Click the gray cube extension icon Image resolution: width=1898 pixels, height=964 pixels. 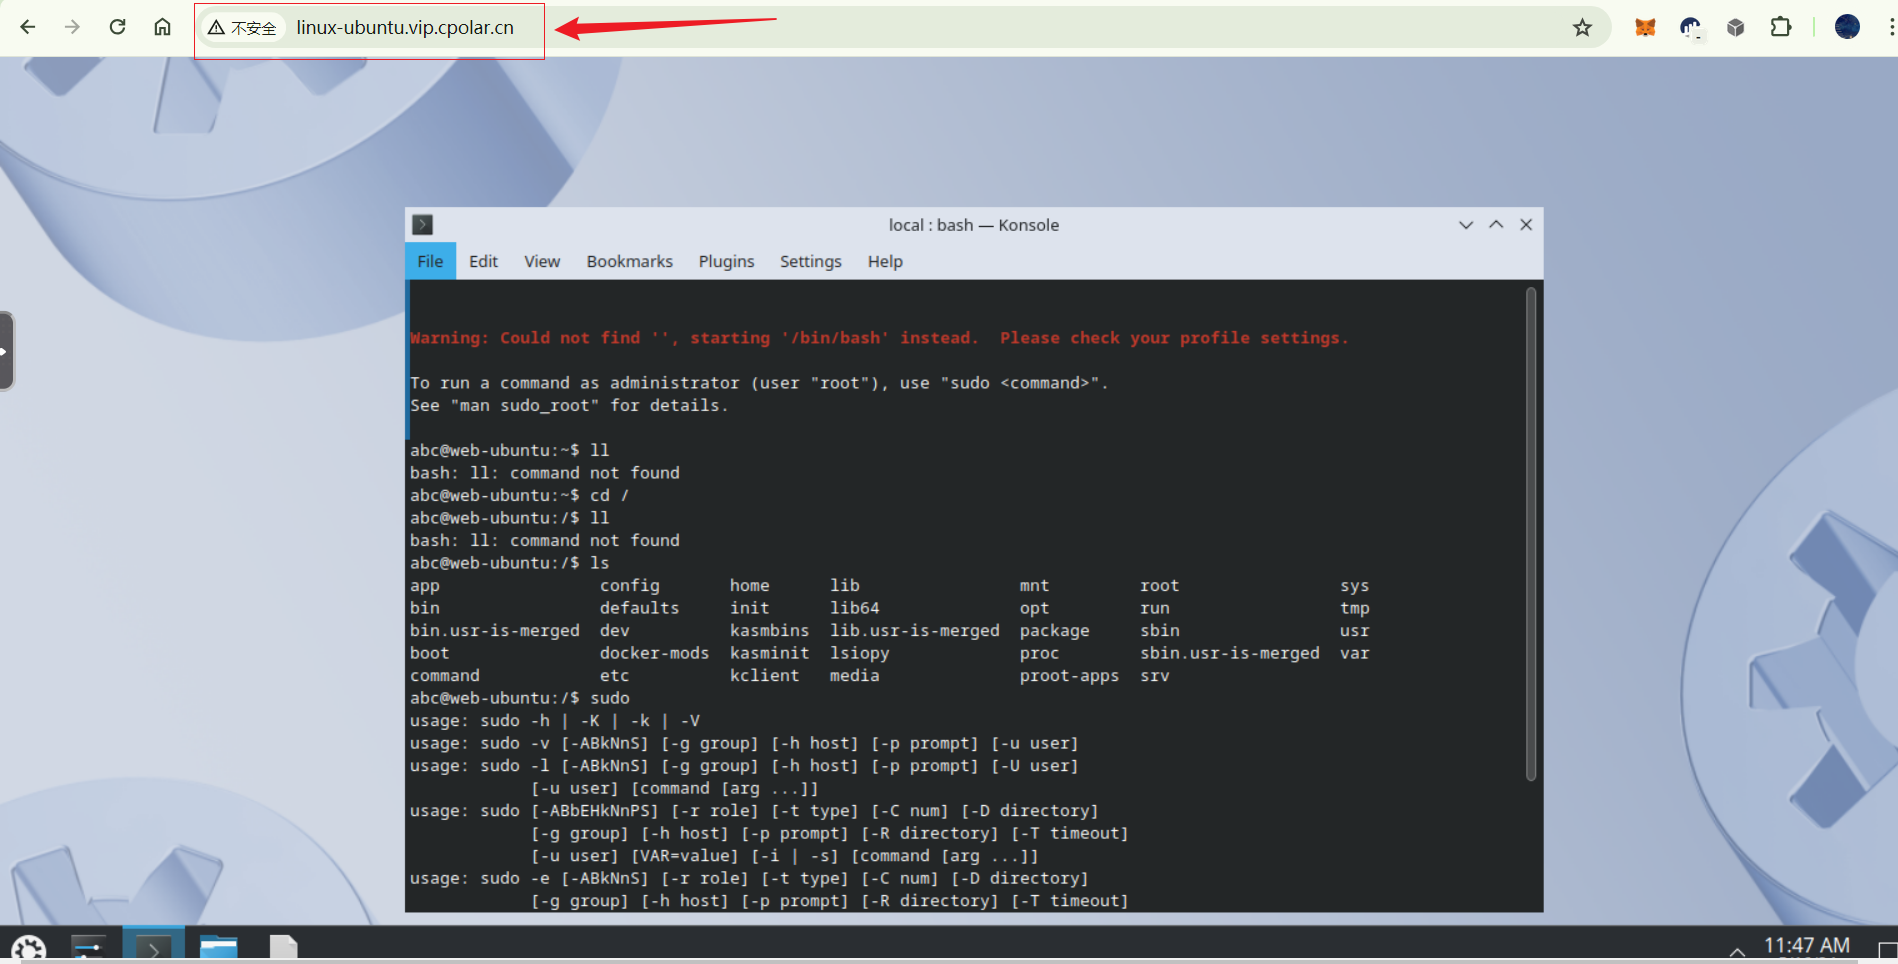coord(1736,28)
